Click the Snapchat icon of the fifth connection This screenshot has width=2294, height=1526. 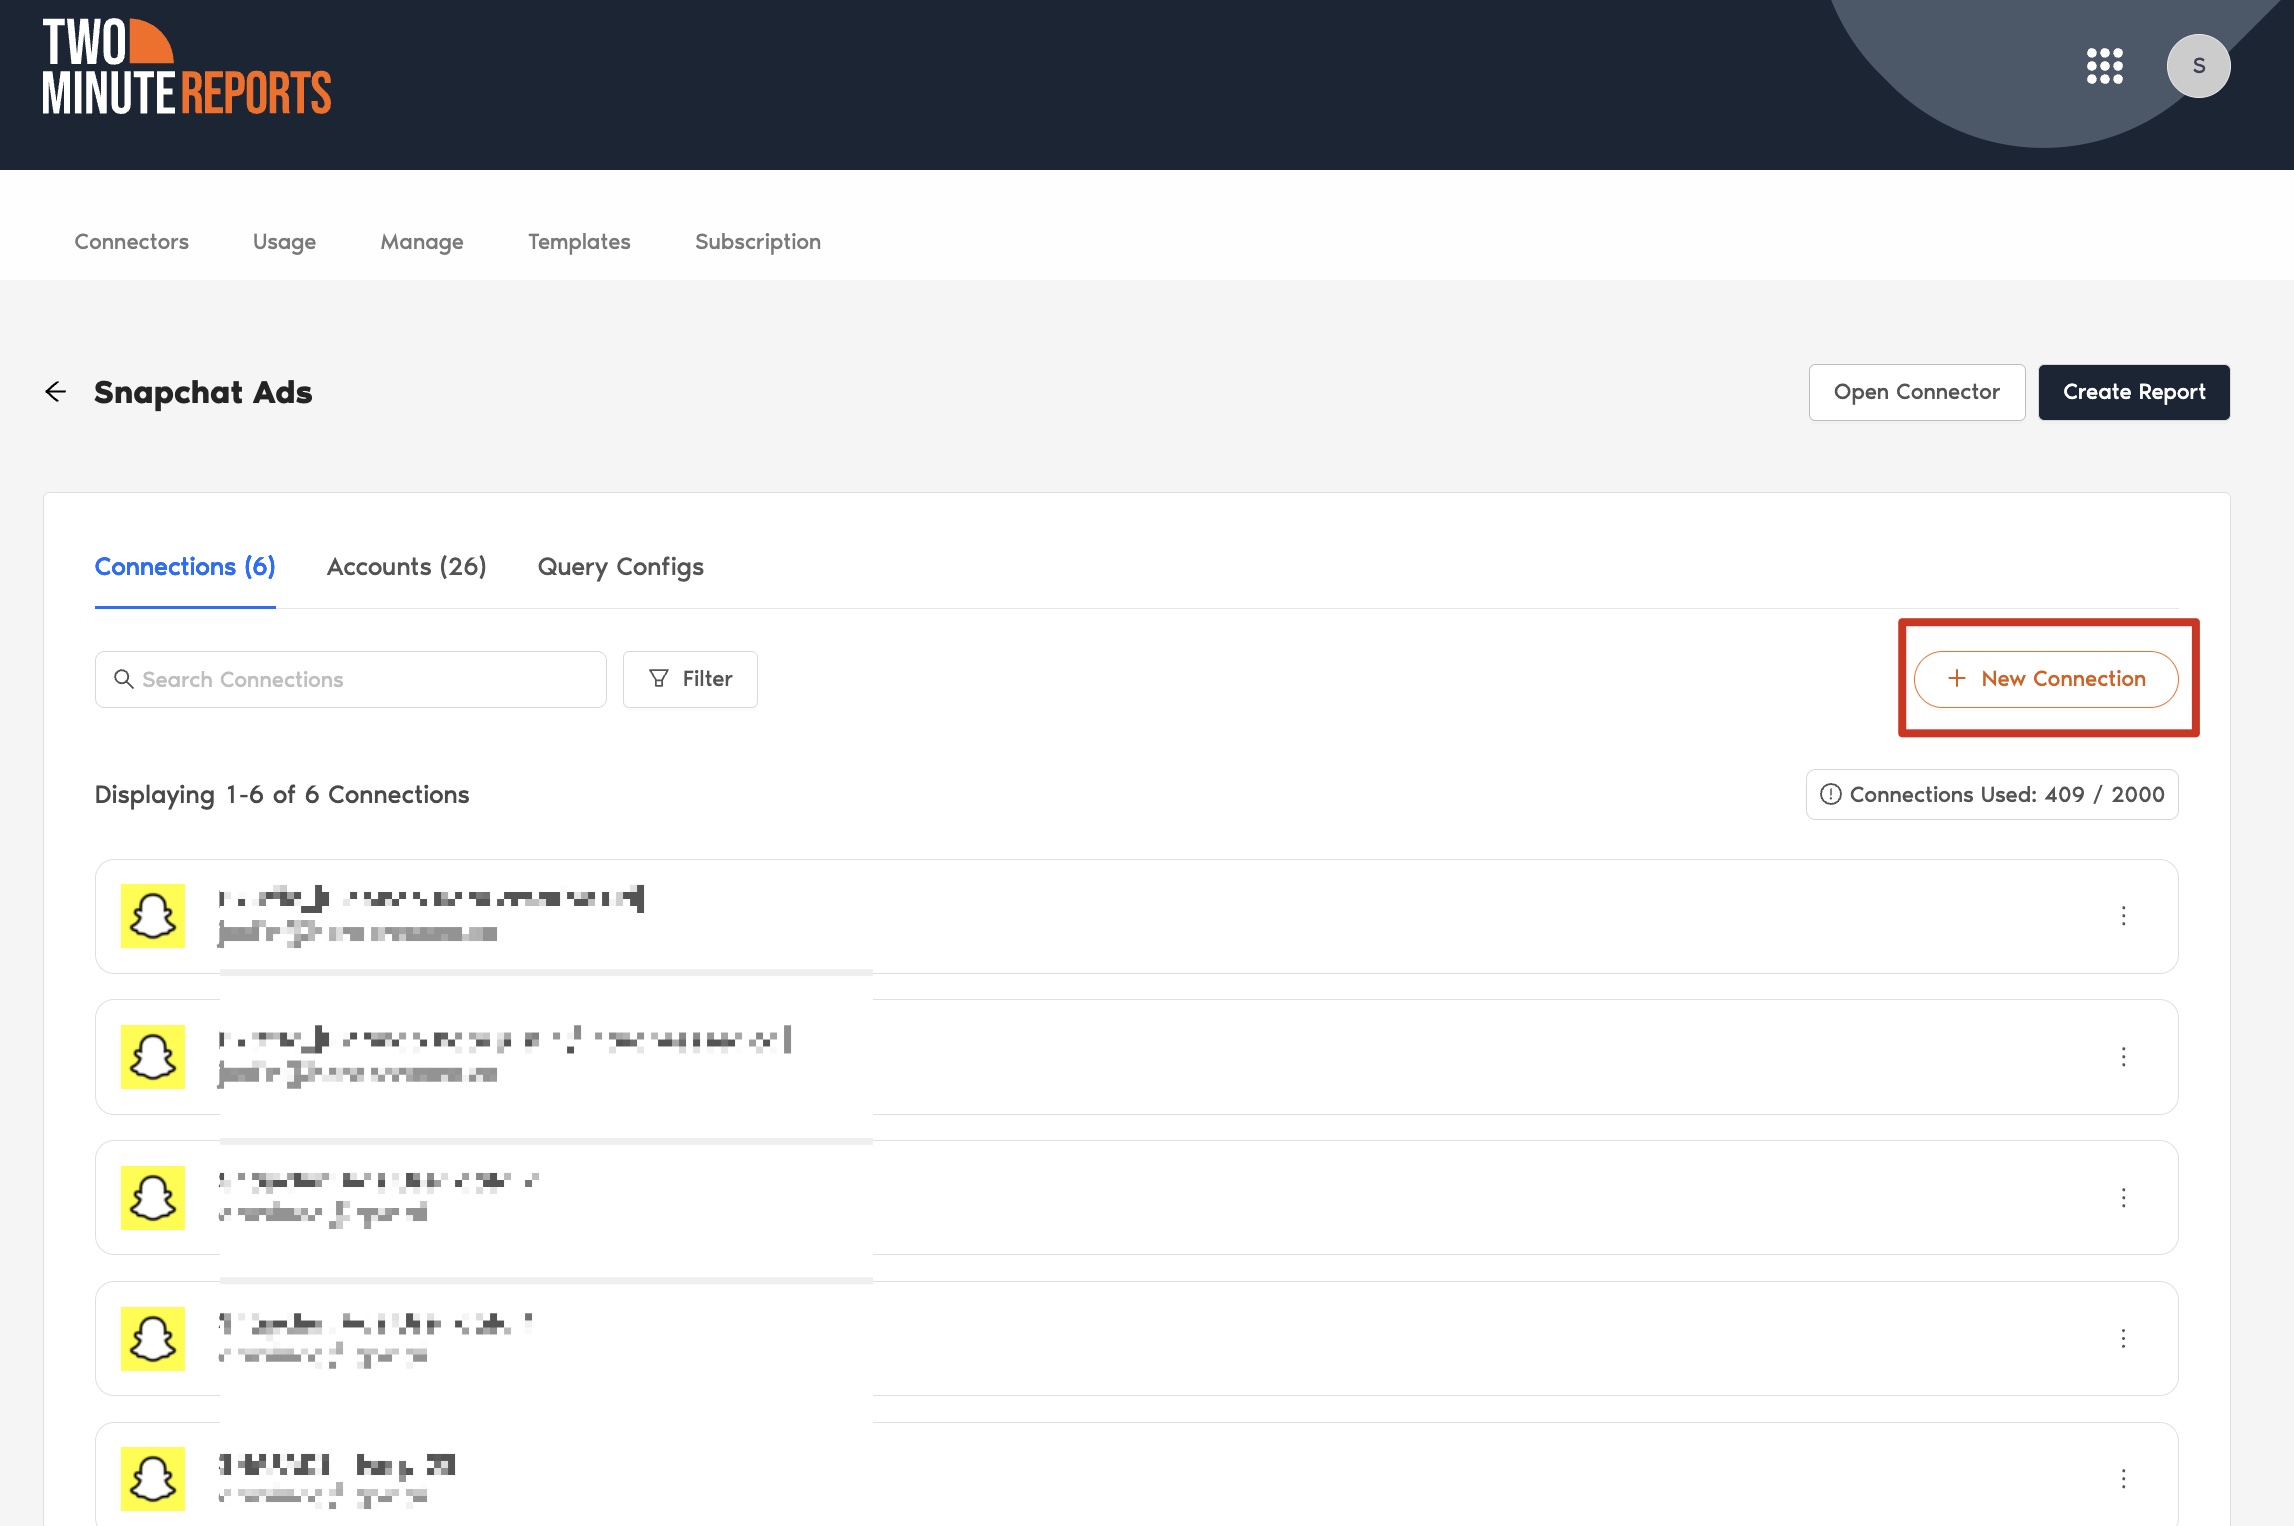[153, 1479]
